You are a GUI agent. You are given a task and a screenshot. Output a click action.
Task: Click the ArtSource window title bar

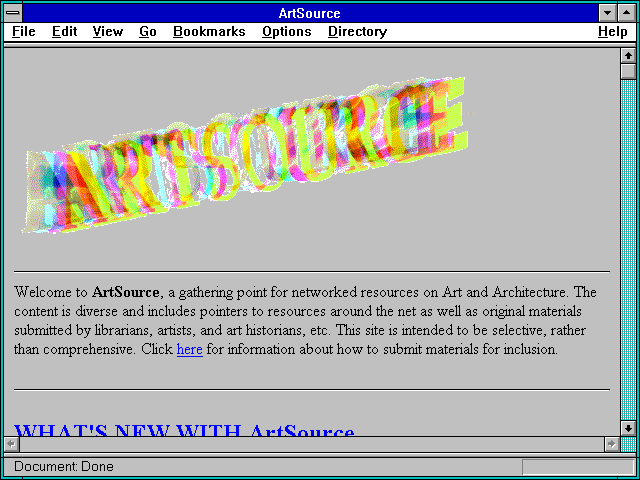309,13
